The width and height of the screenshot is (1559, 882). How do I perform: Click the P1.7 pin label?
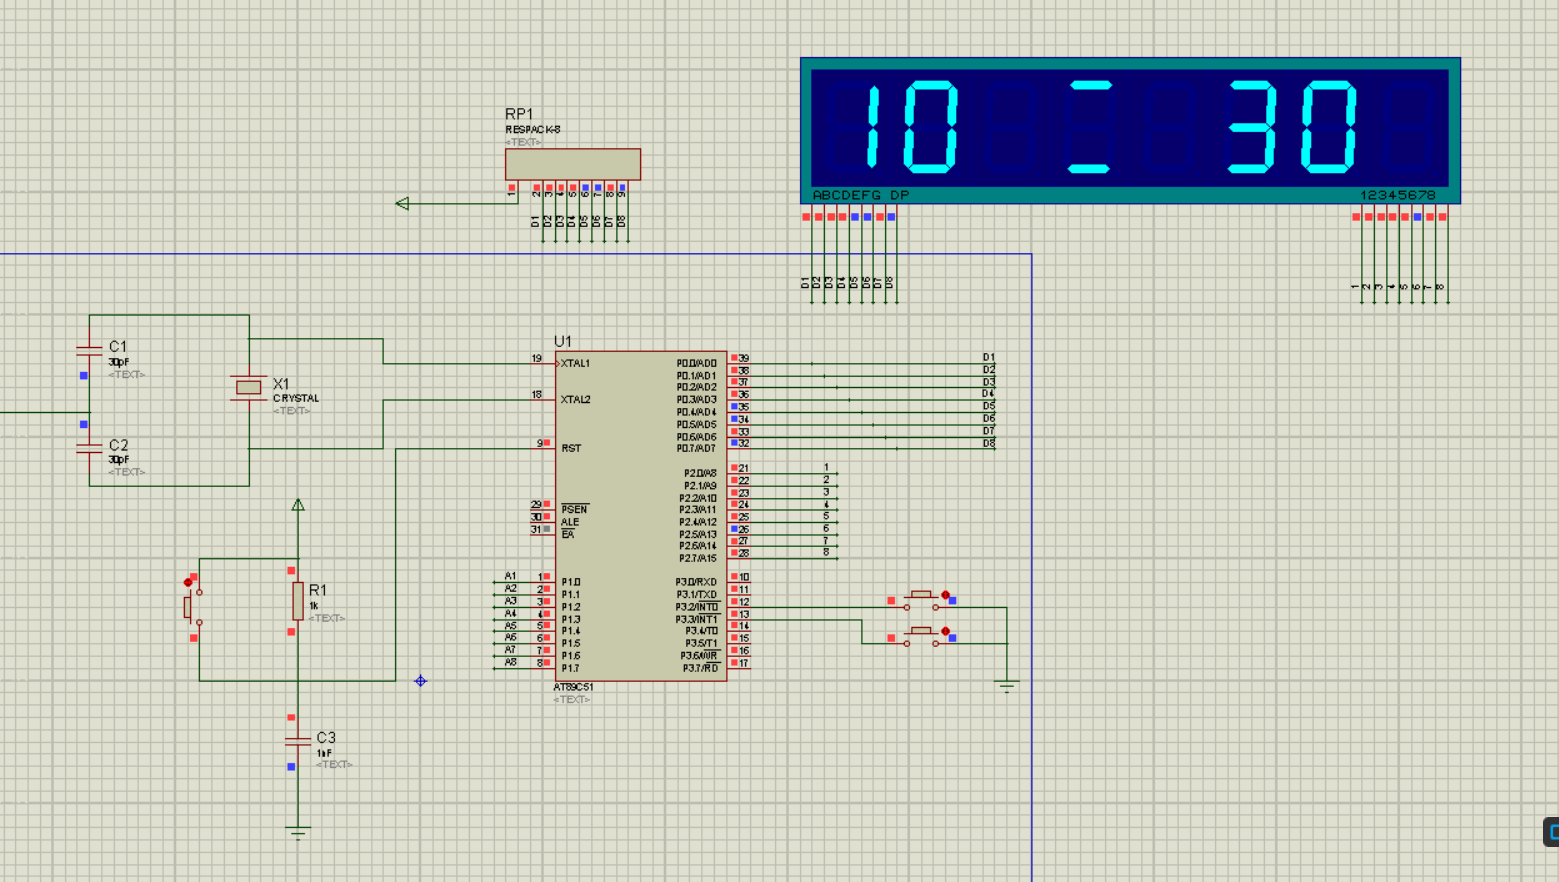(570, 668)
